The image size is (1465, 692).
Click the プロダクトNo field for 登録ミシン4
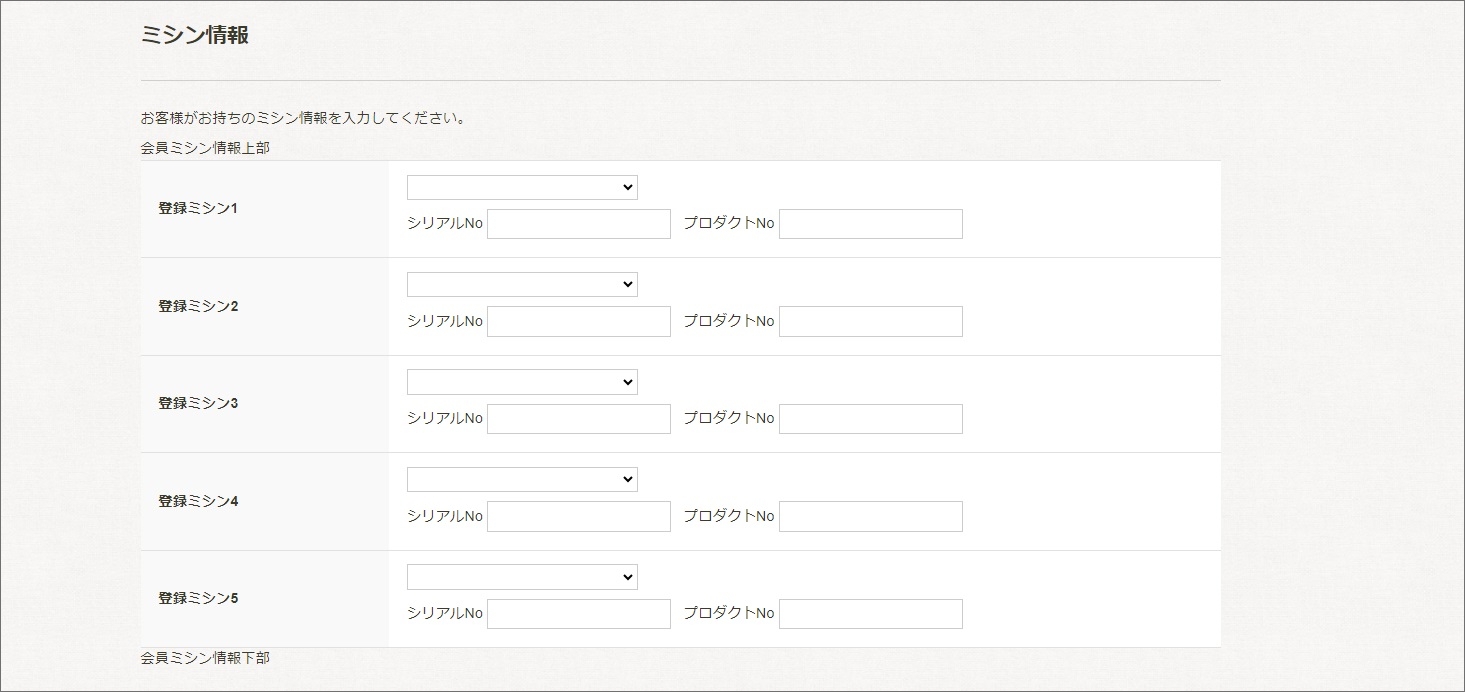point(870,516)
